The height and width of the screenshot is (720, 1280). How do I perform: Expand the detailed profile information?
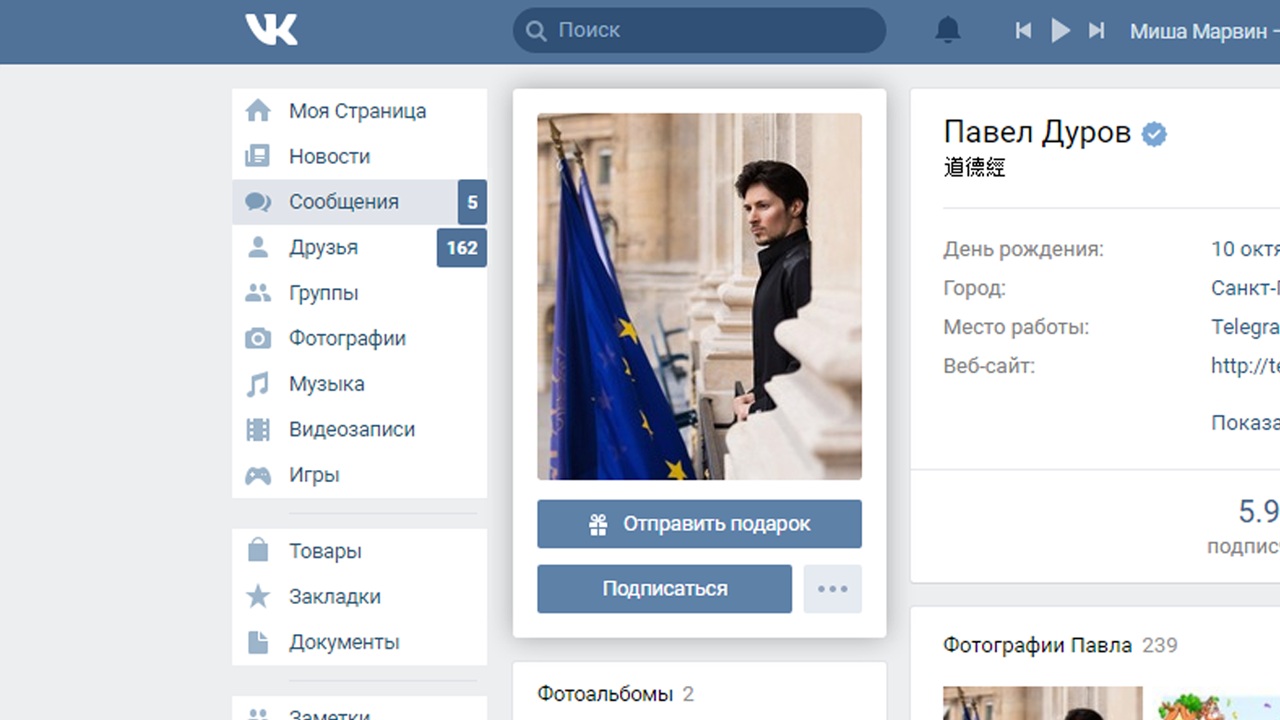click(x=1245, y=423)
